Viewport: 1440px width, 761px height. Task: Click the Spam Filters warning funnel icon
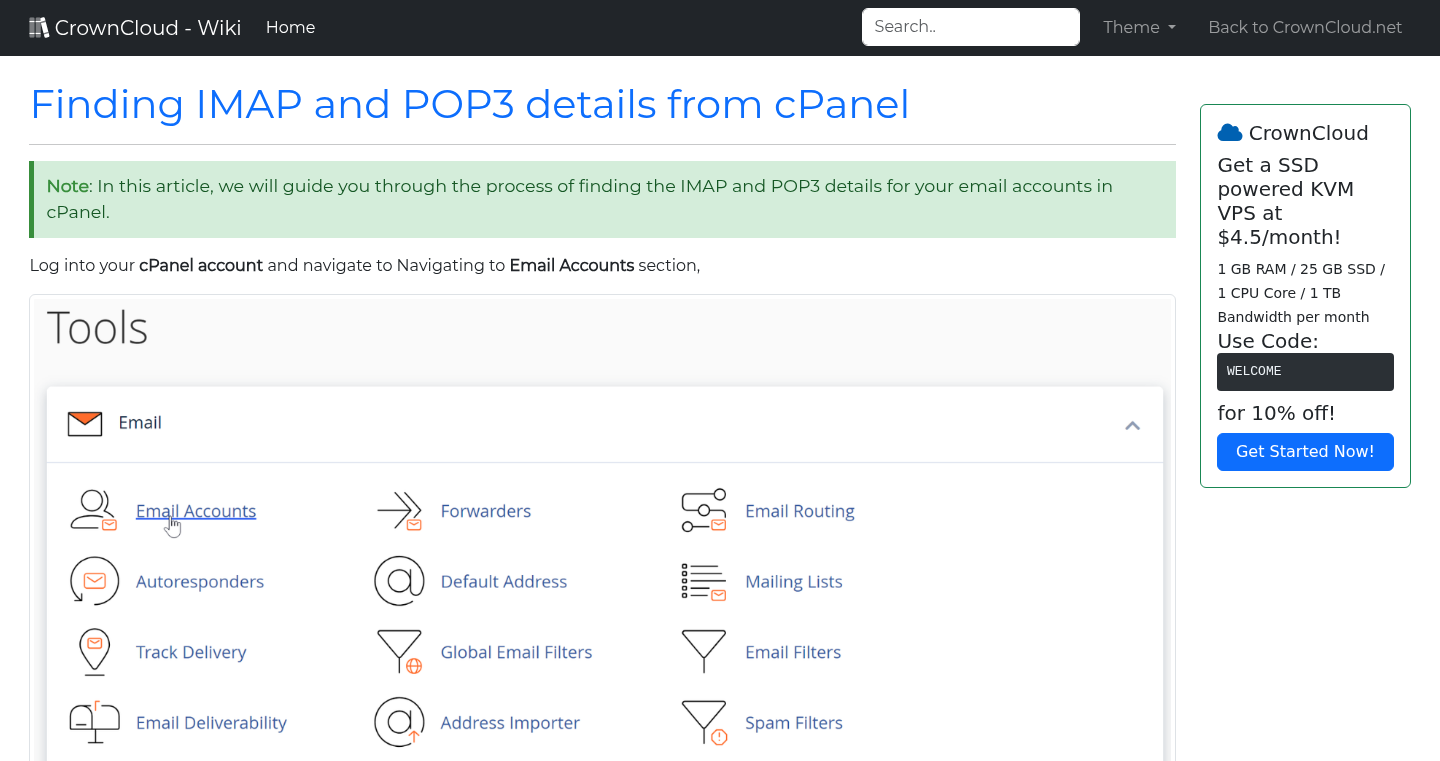point(704,722)
